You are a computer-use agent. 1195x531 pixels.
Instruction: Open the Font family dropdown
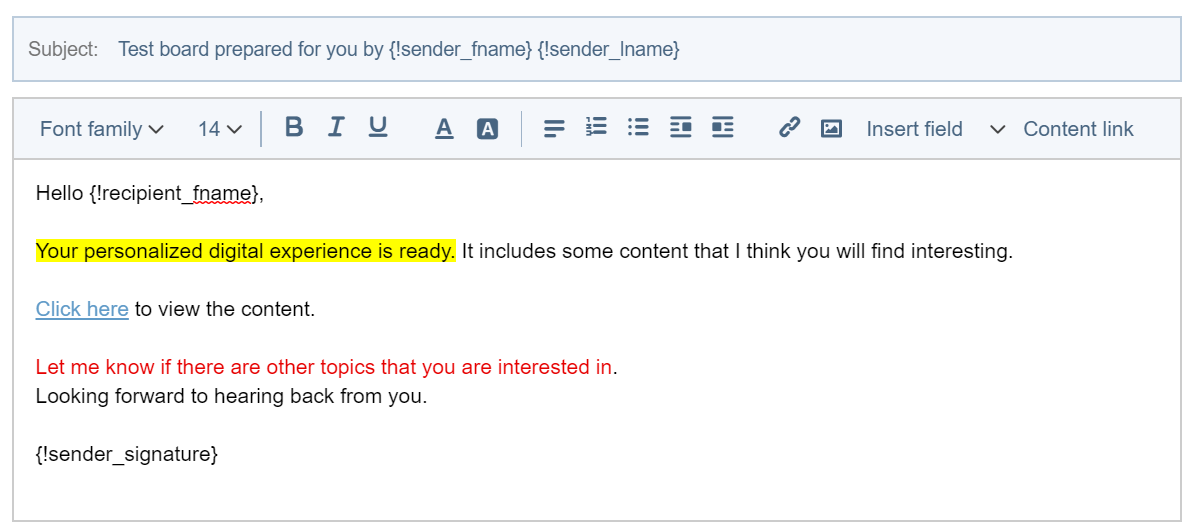pyautogui.click(x=101, y=129)
